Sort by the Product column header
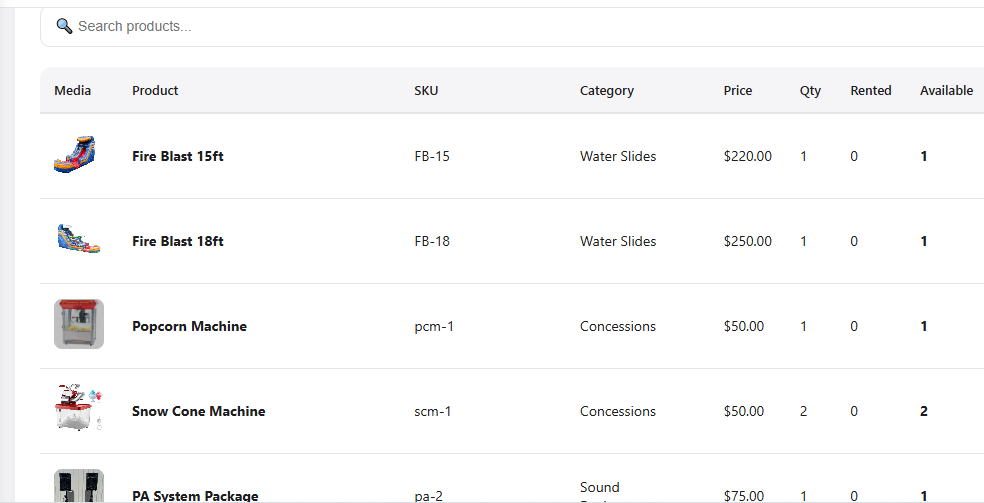Viewport: 984px width, 503px height. [x=155, y=90]
